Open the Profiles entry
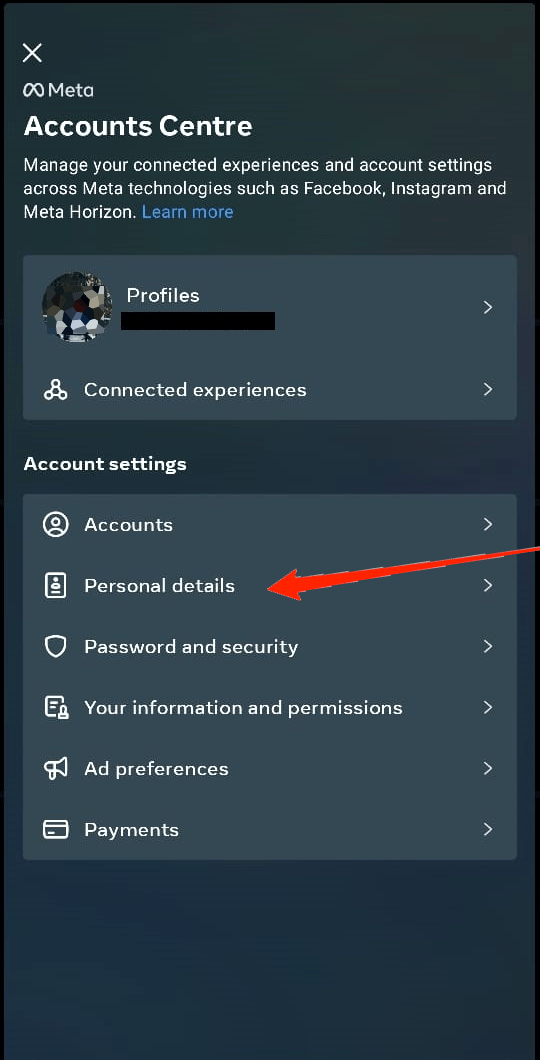 [x=270, y=308]
